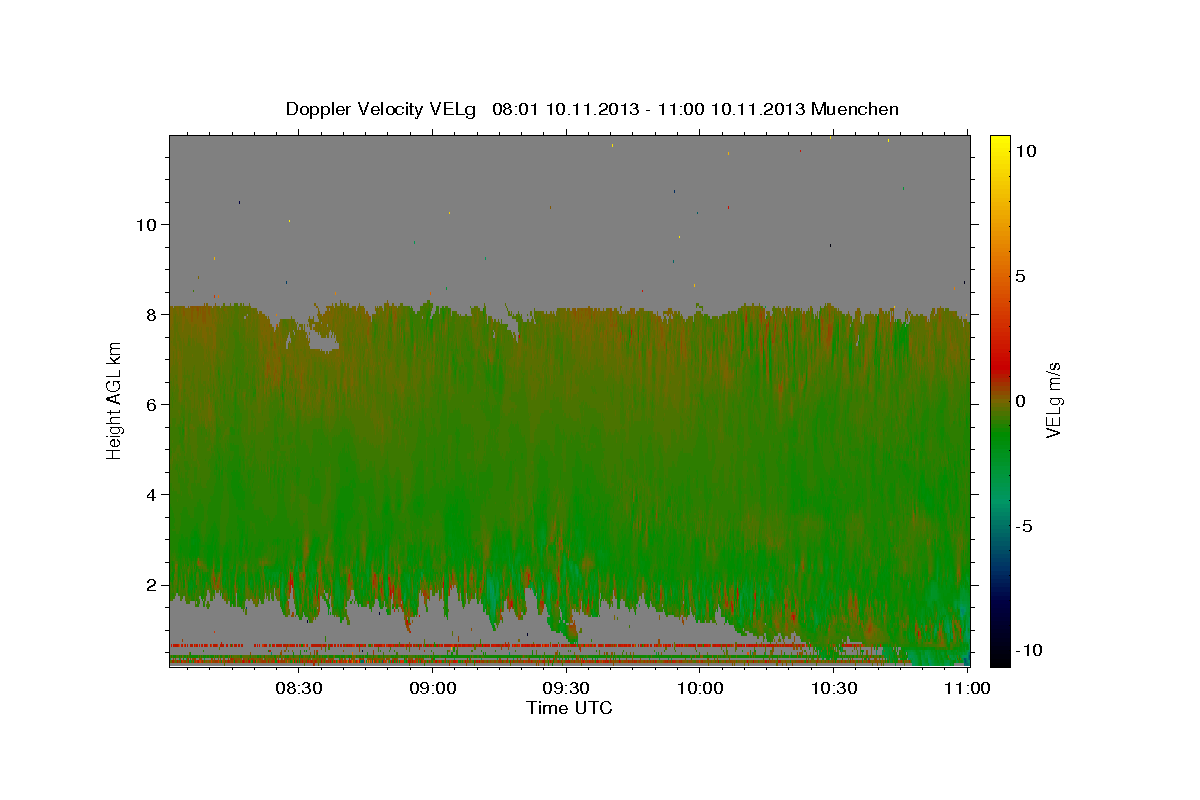This screenshot has width=1200, height=800.
Task: Click the '08:30' time tick label
Action: pyautogui.click(x=298, y=688)
